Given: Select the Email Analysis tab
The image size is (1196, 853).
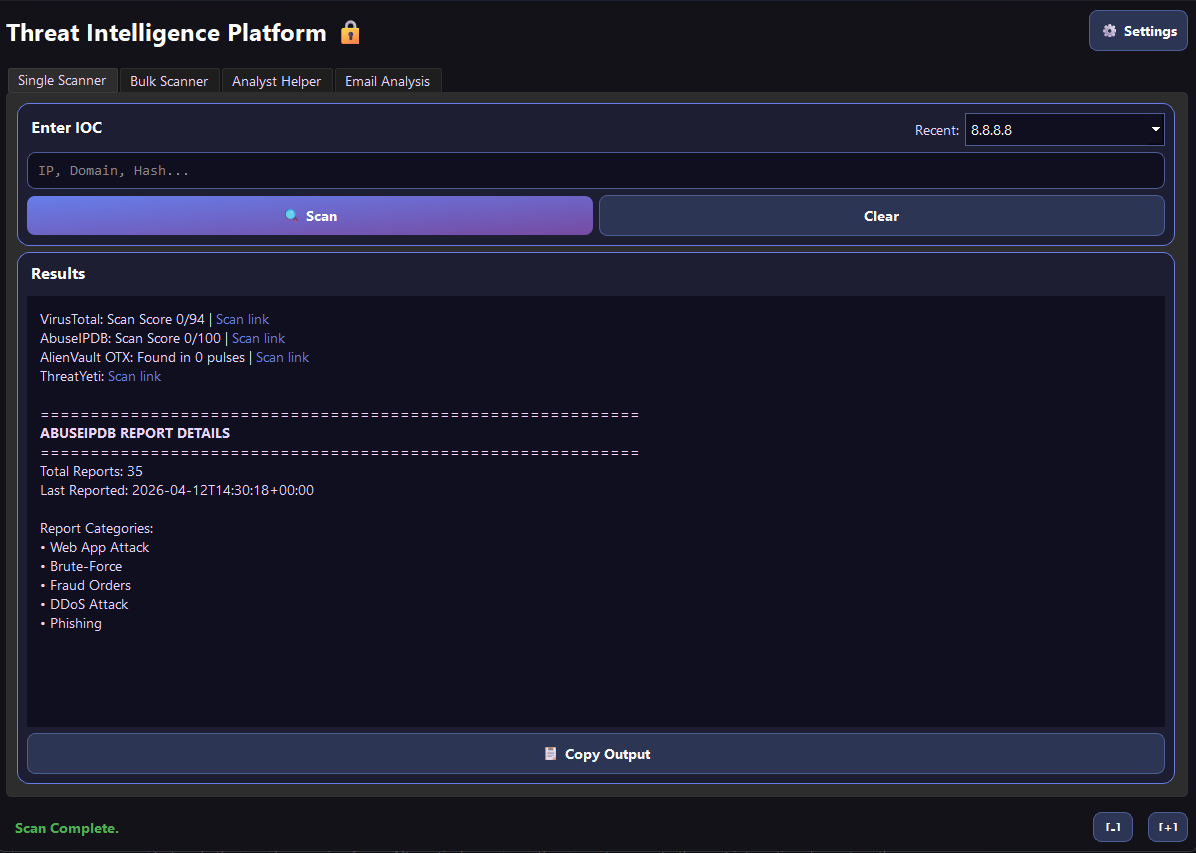Looking at the screenshot, I should [387, 81].
